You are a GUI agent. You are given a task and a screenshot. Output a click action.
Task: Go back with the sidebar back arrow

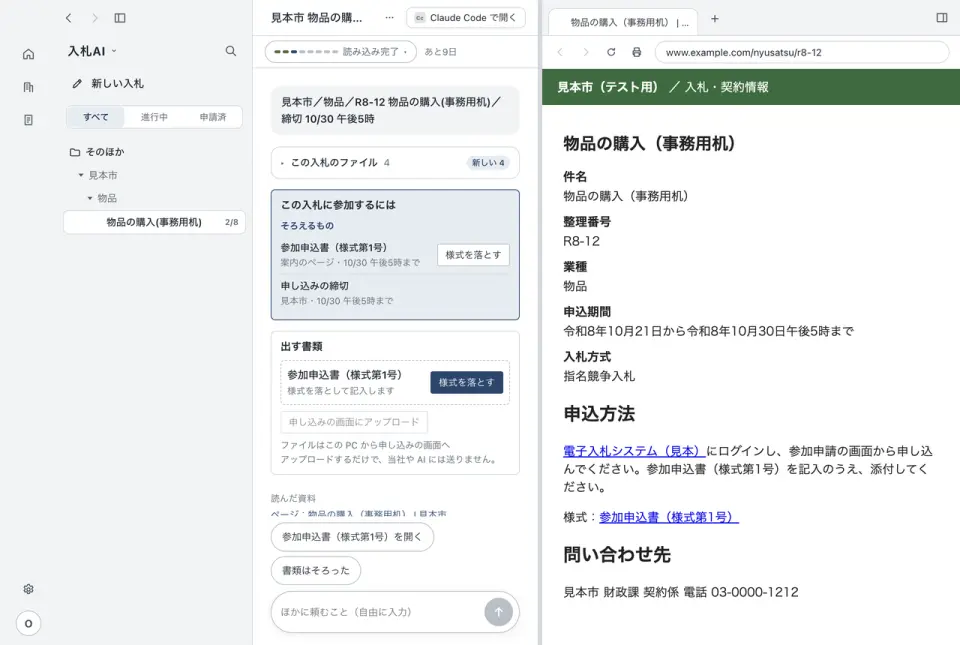[69, 18]
